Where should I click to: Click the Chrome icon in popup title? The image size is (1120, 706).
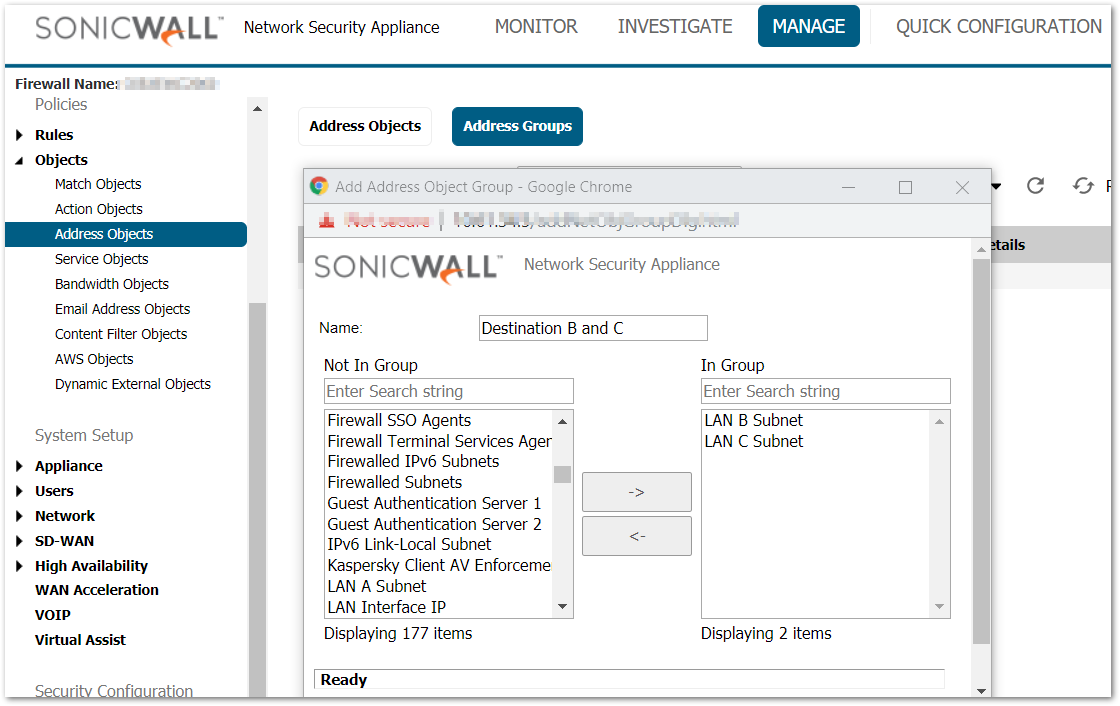(x=319, y=187)
